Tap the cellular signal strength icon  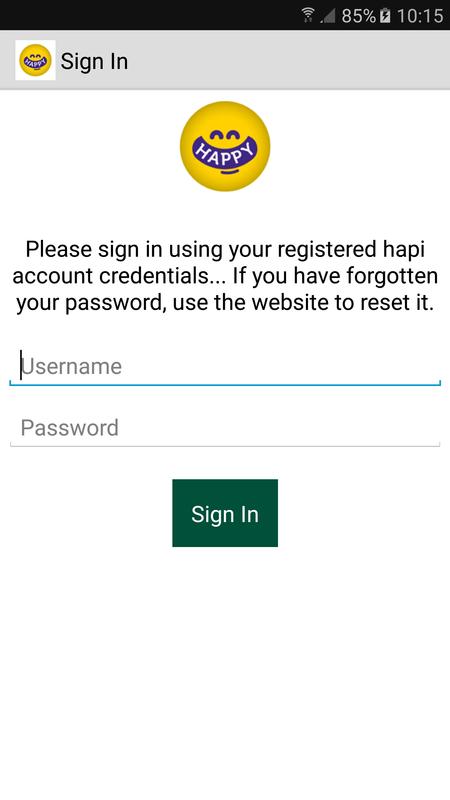328,16
